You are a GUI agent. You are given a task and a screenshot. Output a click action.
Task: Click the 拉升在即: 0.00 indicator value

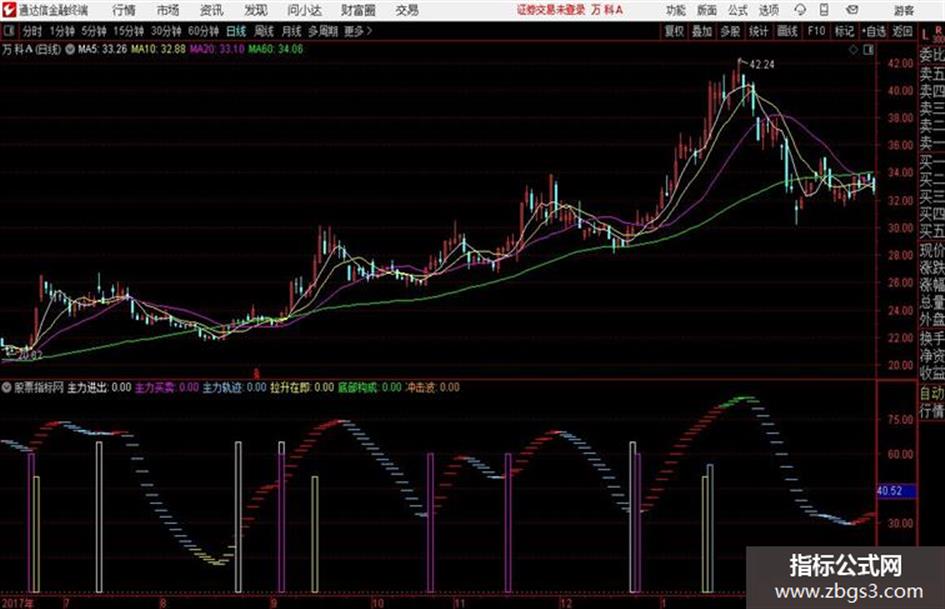(x=301, y=387)
